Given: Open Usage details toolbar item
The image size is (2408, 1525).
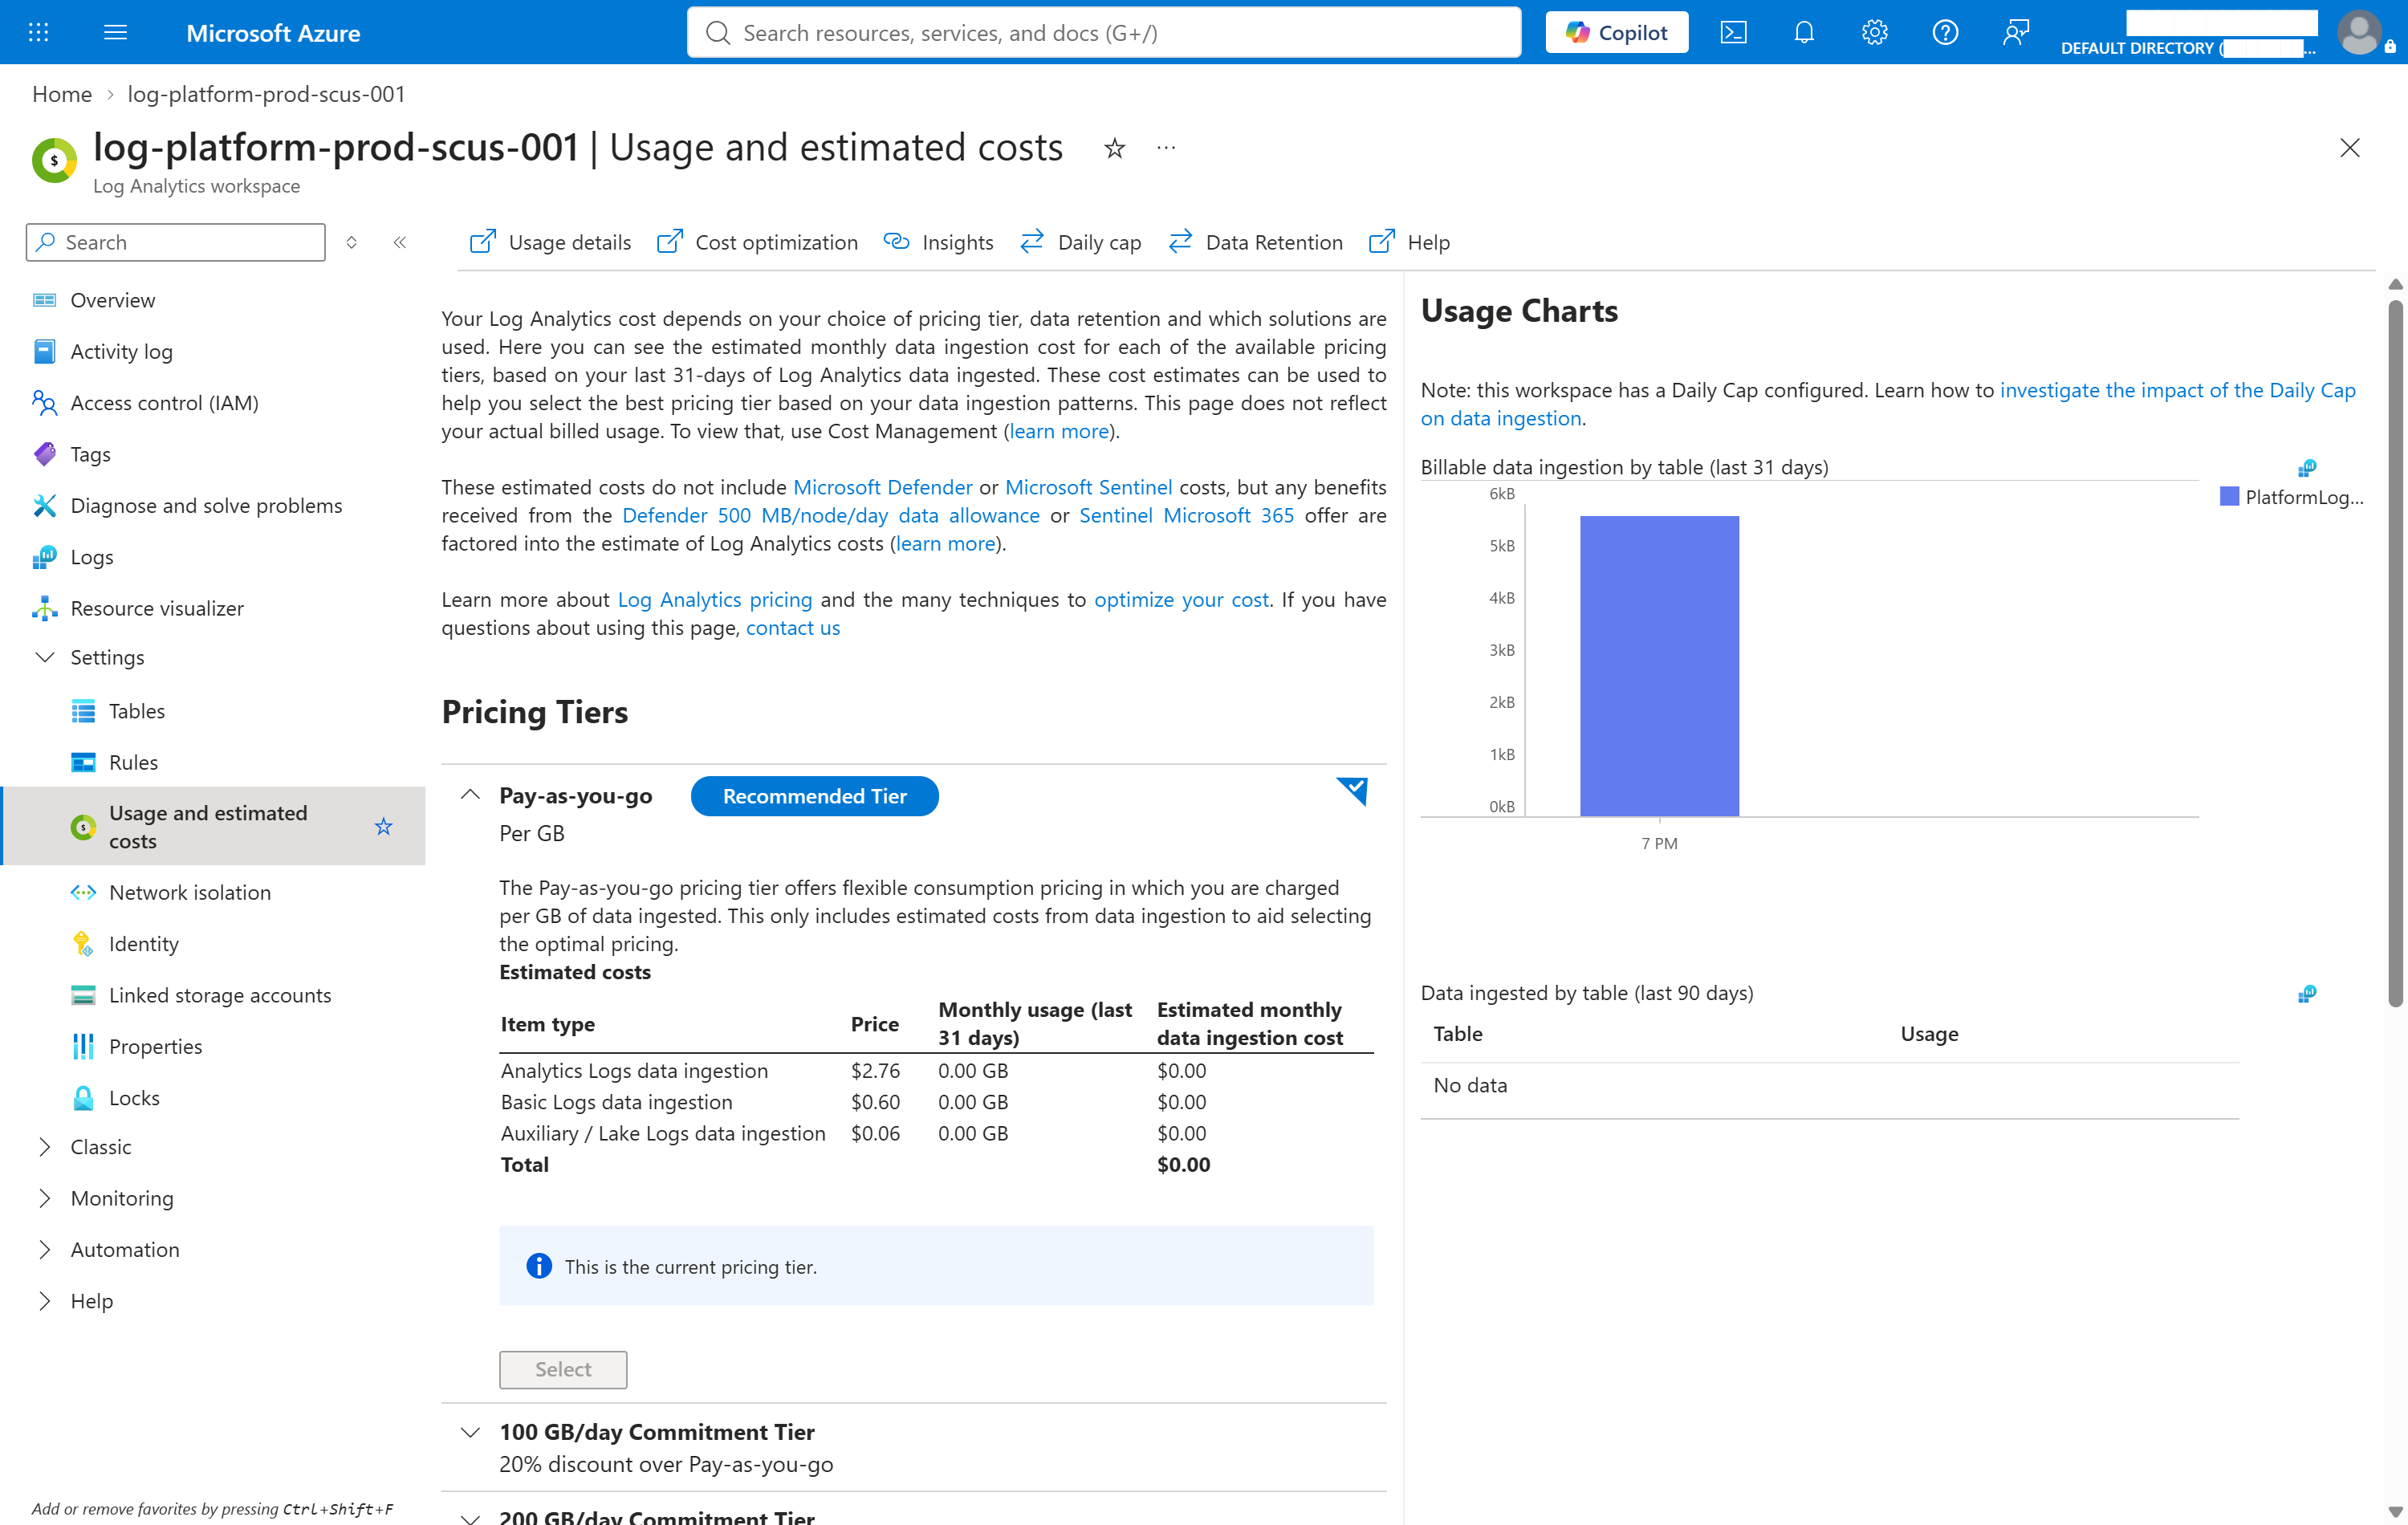Looking at the screenshot, I should coord(550,242).
